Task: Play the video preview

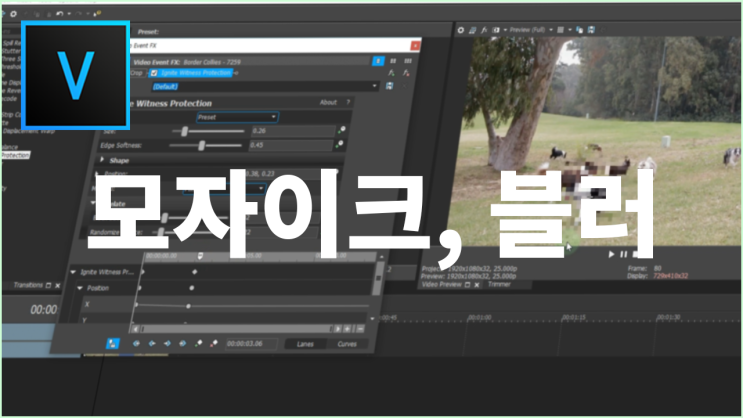Action: click(x=611, y=254)
